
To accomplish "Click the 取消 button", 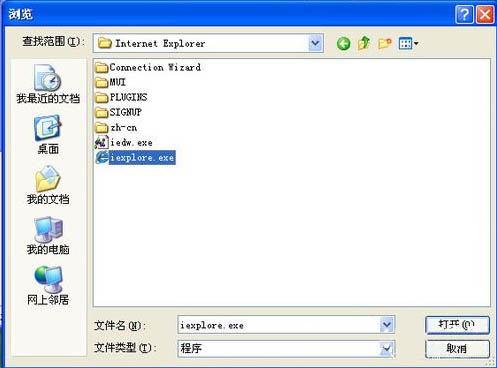I will [x=457, y=349].
